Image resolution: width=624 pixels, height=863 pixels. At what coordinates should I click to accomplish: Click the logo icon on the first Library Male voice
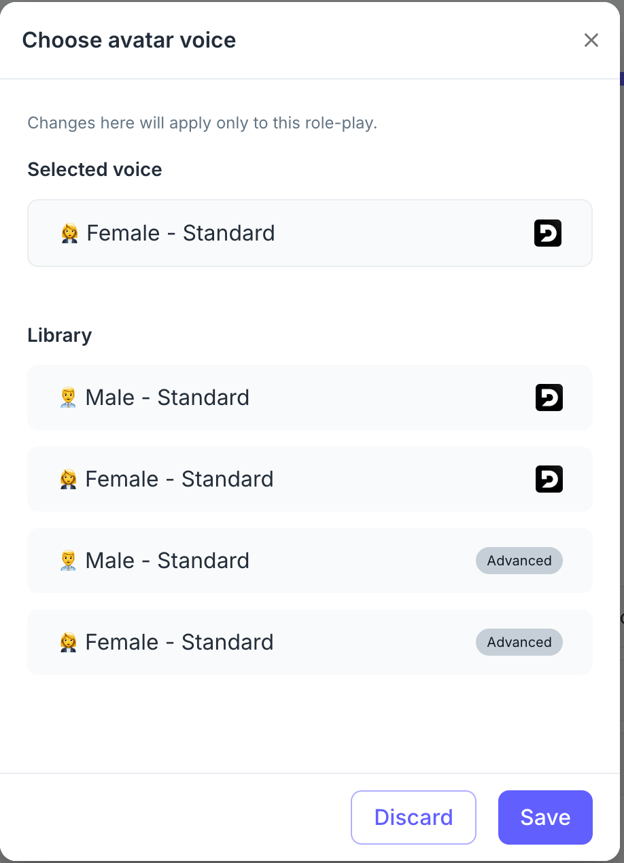coord(549,398)
